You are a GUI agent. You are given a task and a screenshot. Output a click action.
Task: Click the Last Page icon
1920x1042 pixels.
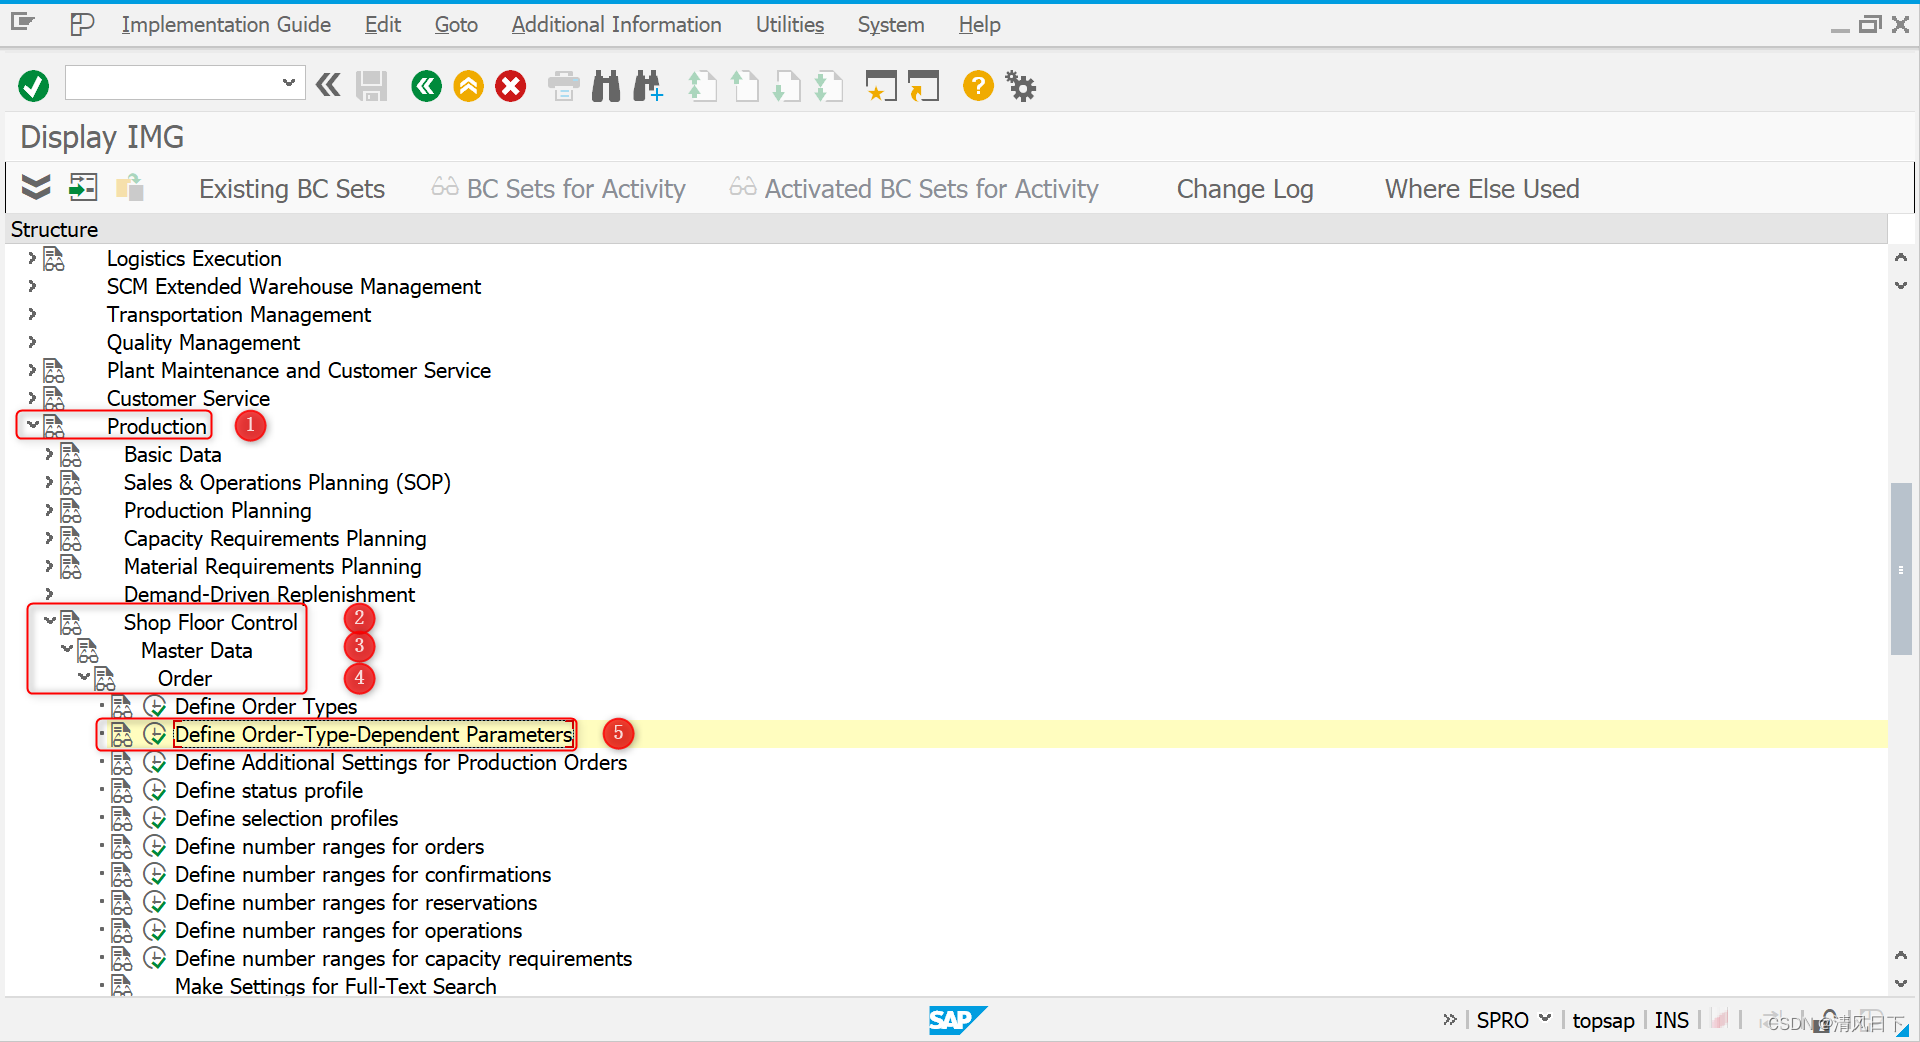click(828, 86)
